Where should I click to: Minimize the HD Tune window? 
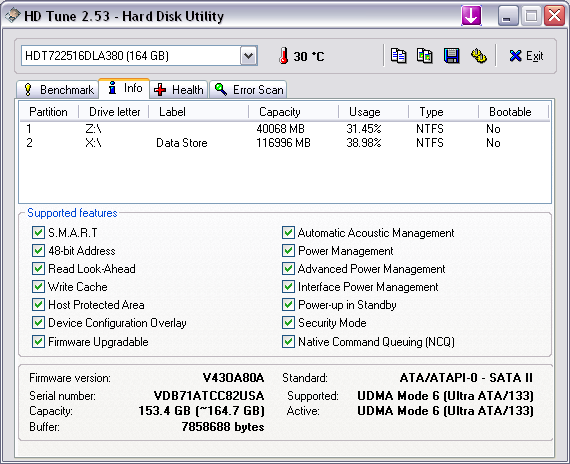click(x=508, y=16)
